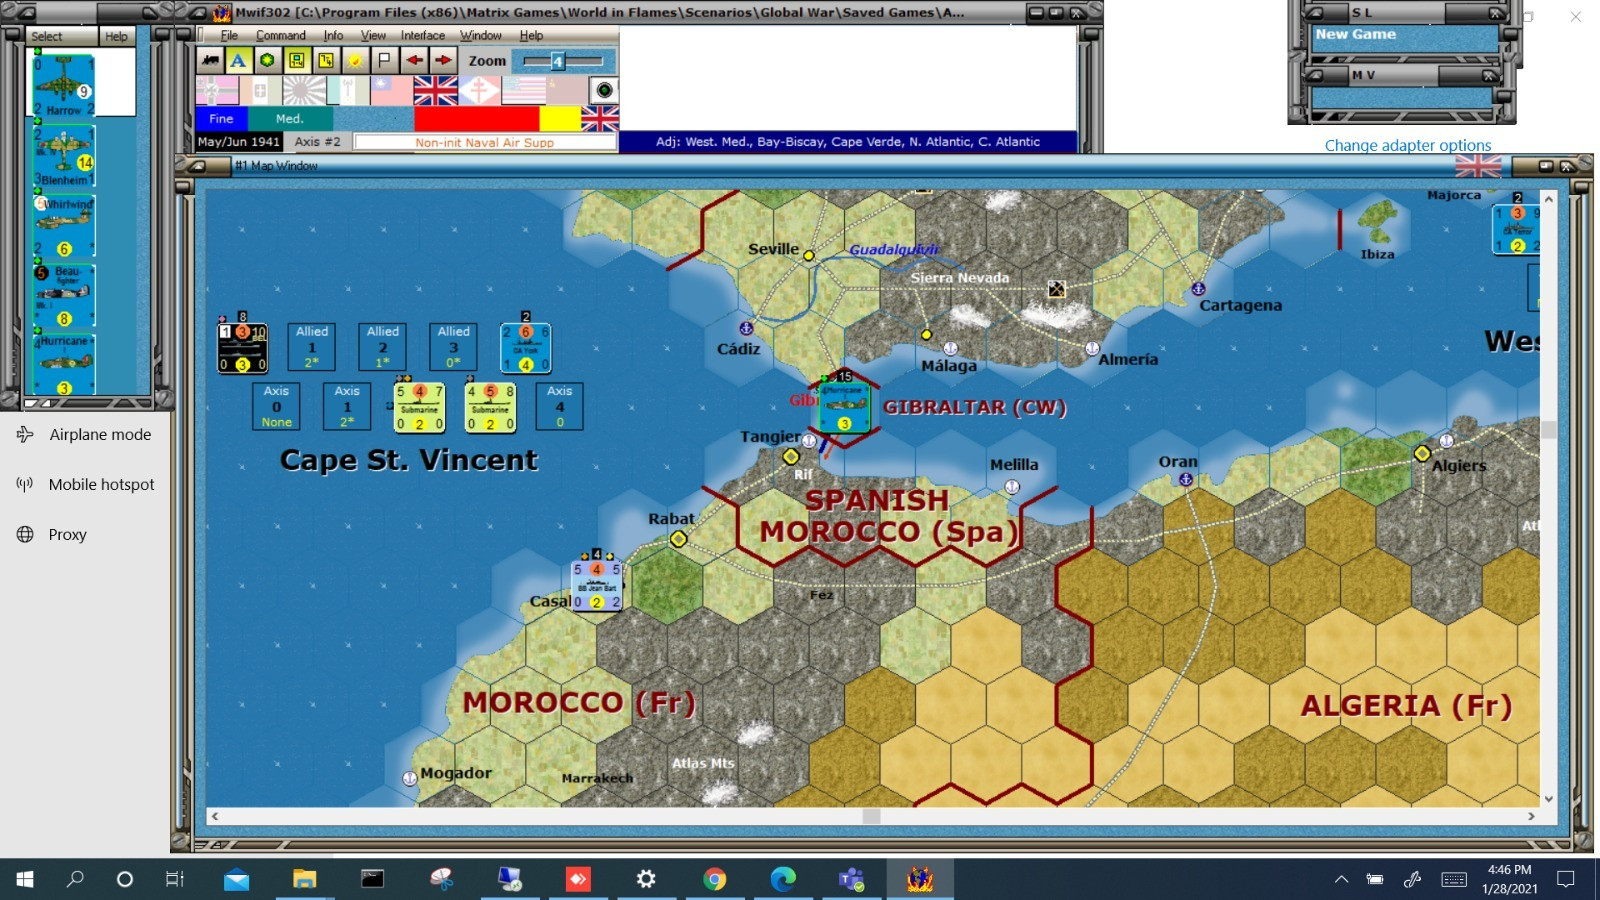Click the map horizontal scrollbar right arrow
The image size is (1600, 900).
click(x=1531, y=816)
